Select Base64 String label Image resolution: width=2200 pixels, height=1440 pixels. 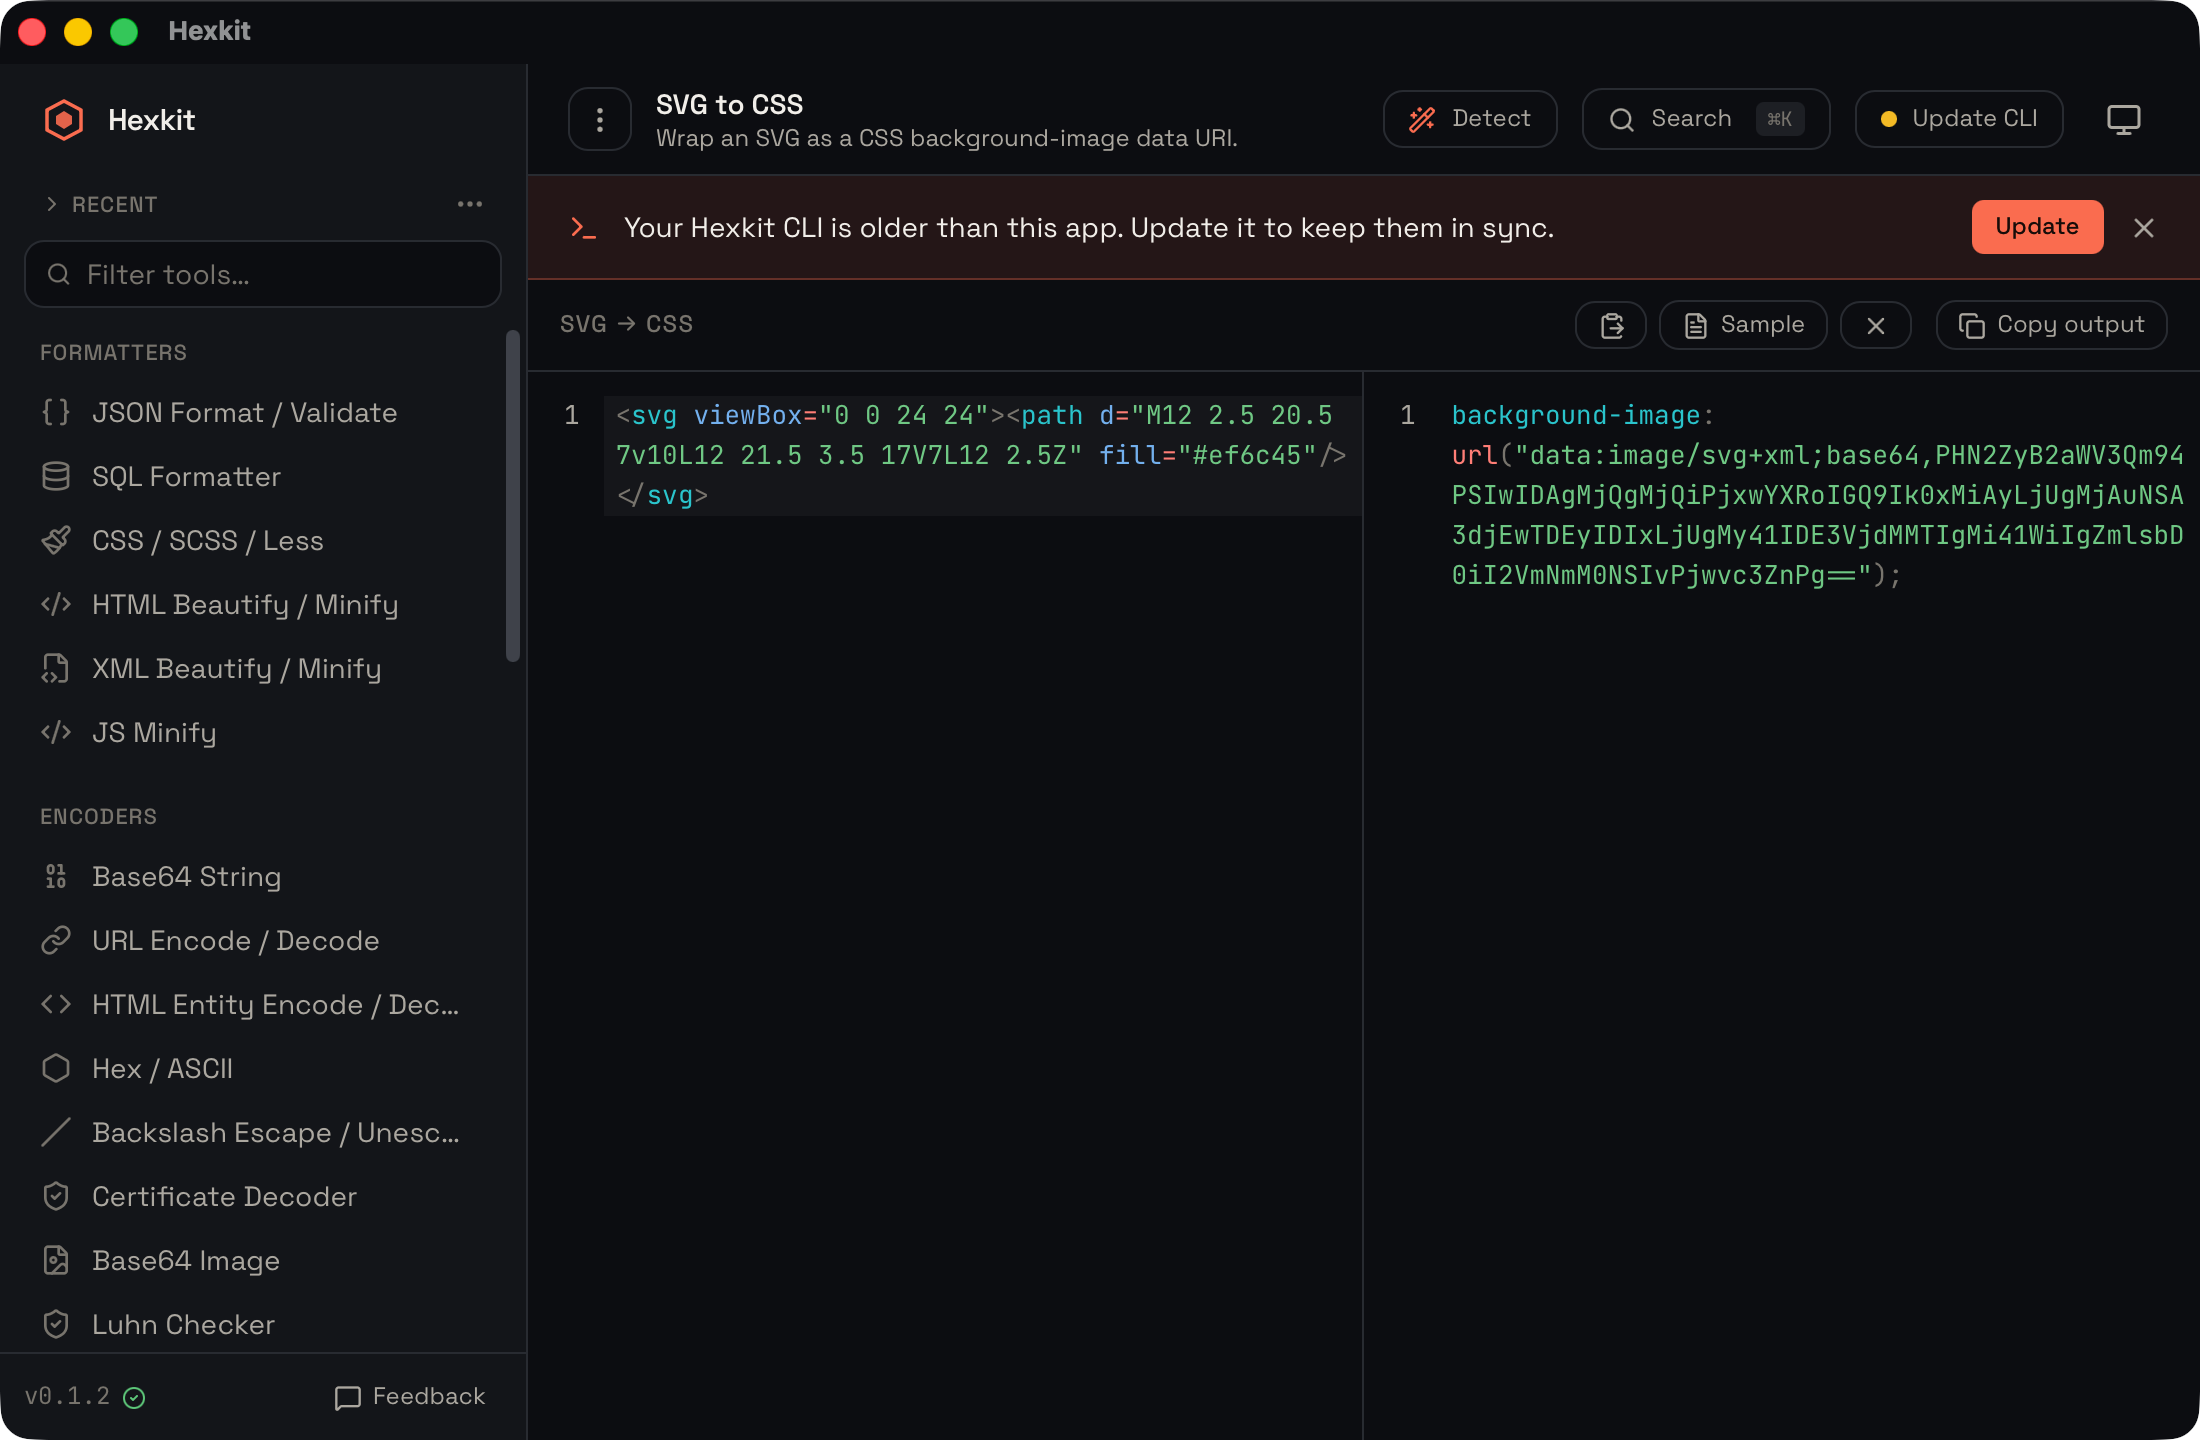click(186, 877)
